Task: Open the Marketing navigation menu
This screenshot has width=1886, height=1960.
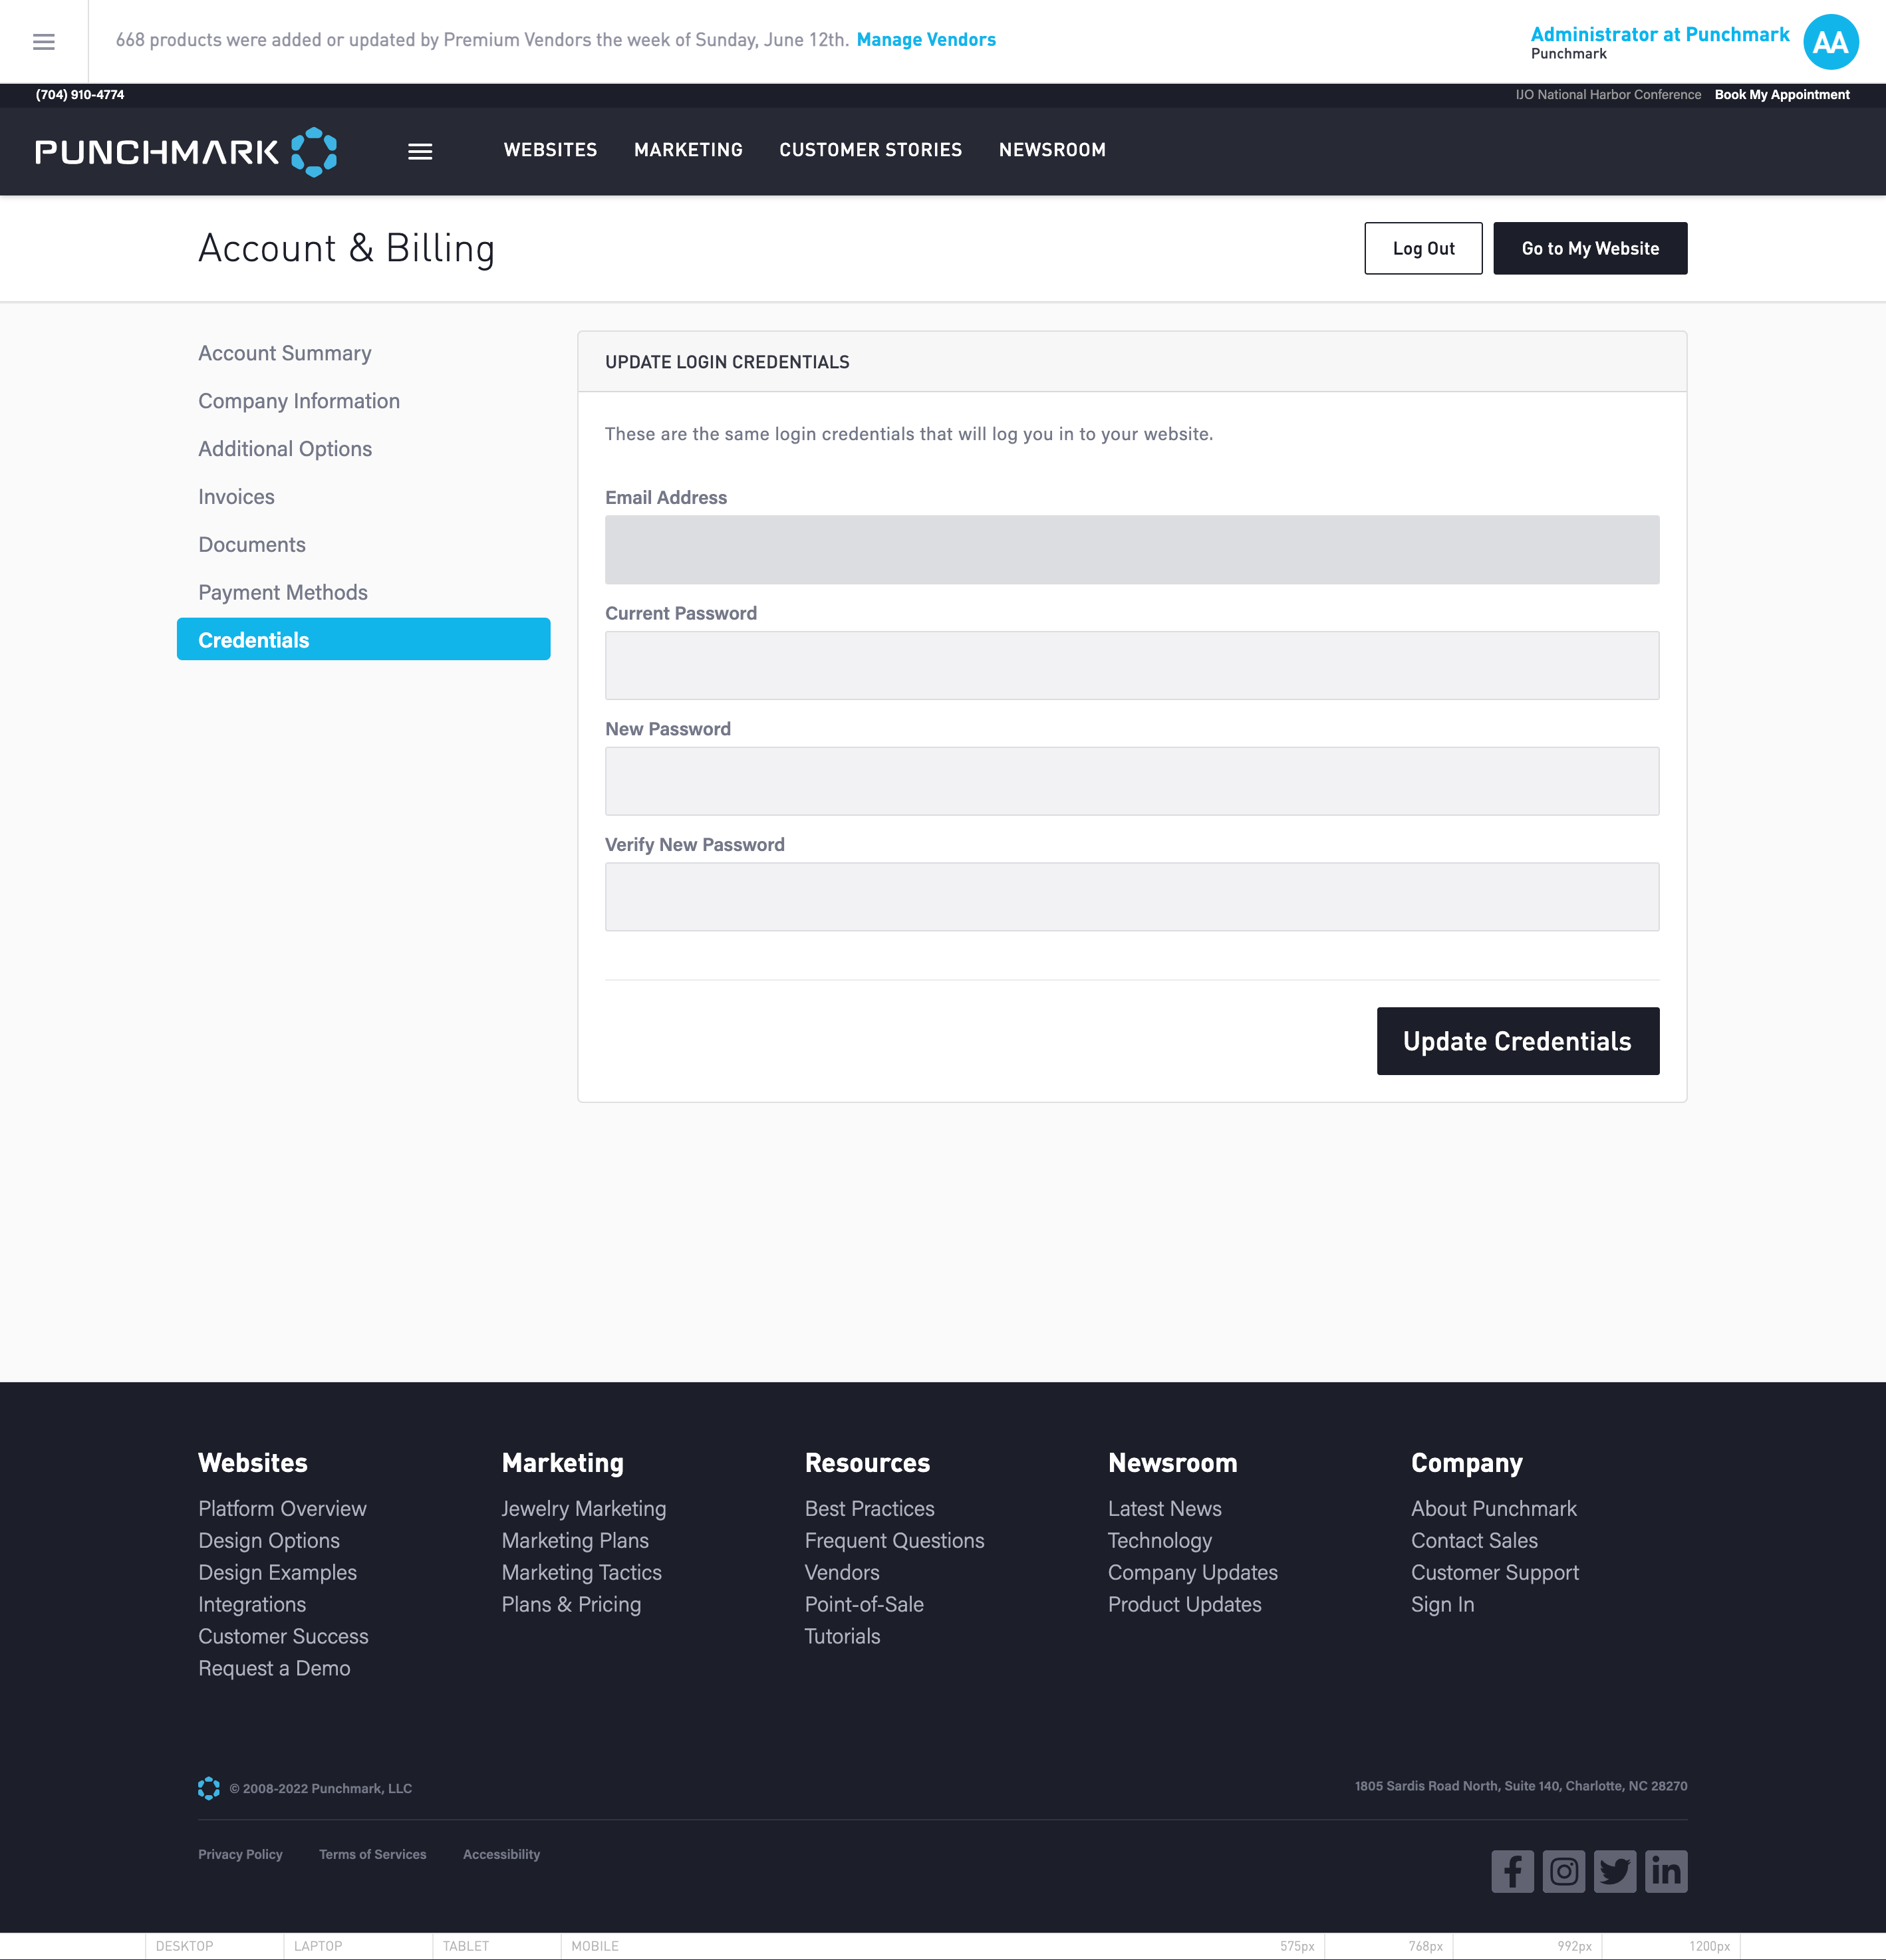Action: (x=688, y=150)
